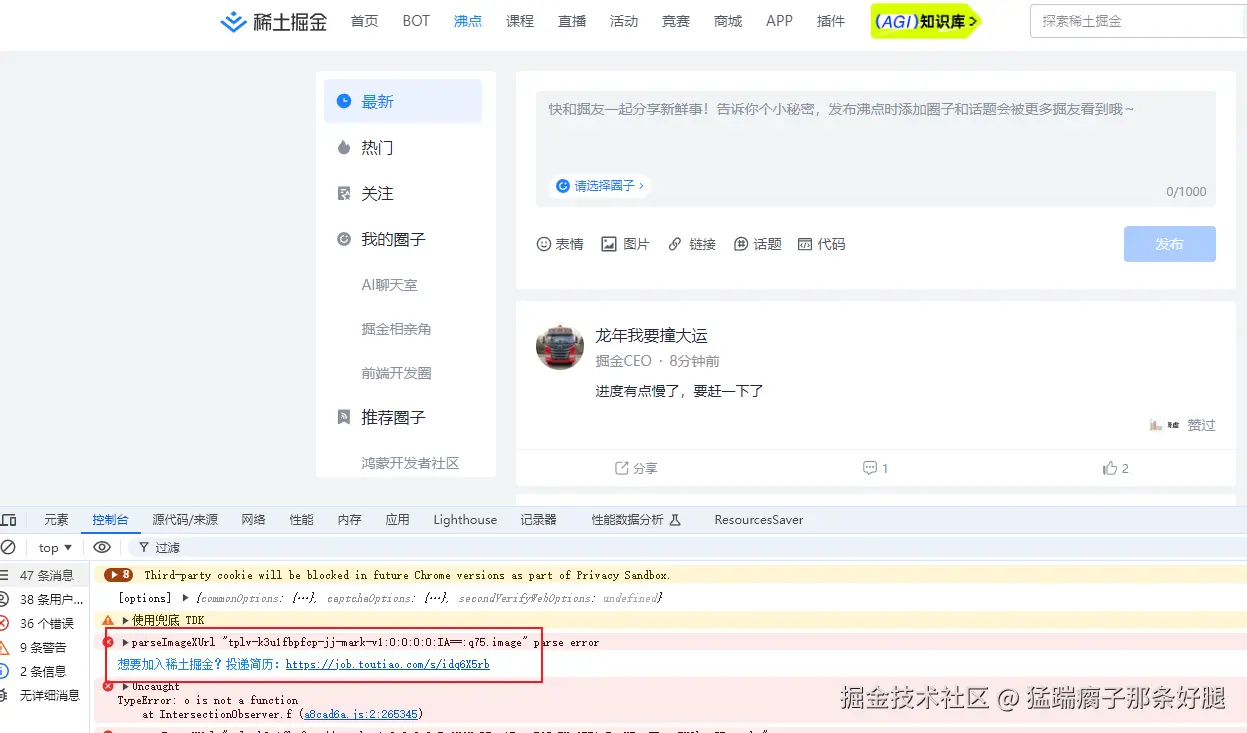Switch to the 网络 DevTools tab

253,520
